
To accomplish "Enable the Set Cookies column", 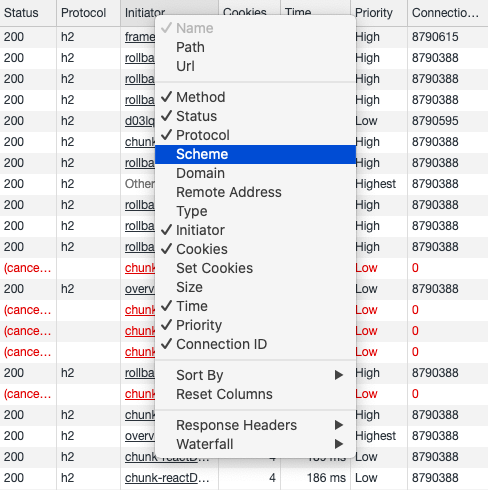I will coord(255,268).
